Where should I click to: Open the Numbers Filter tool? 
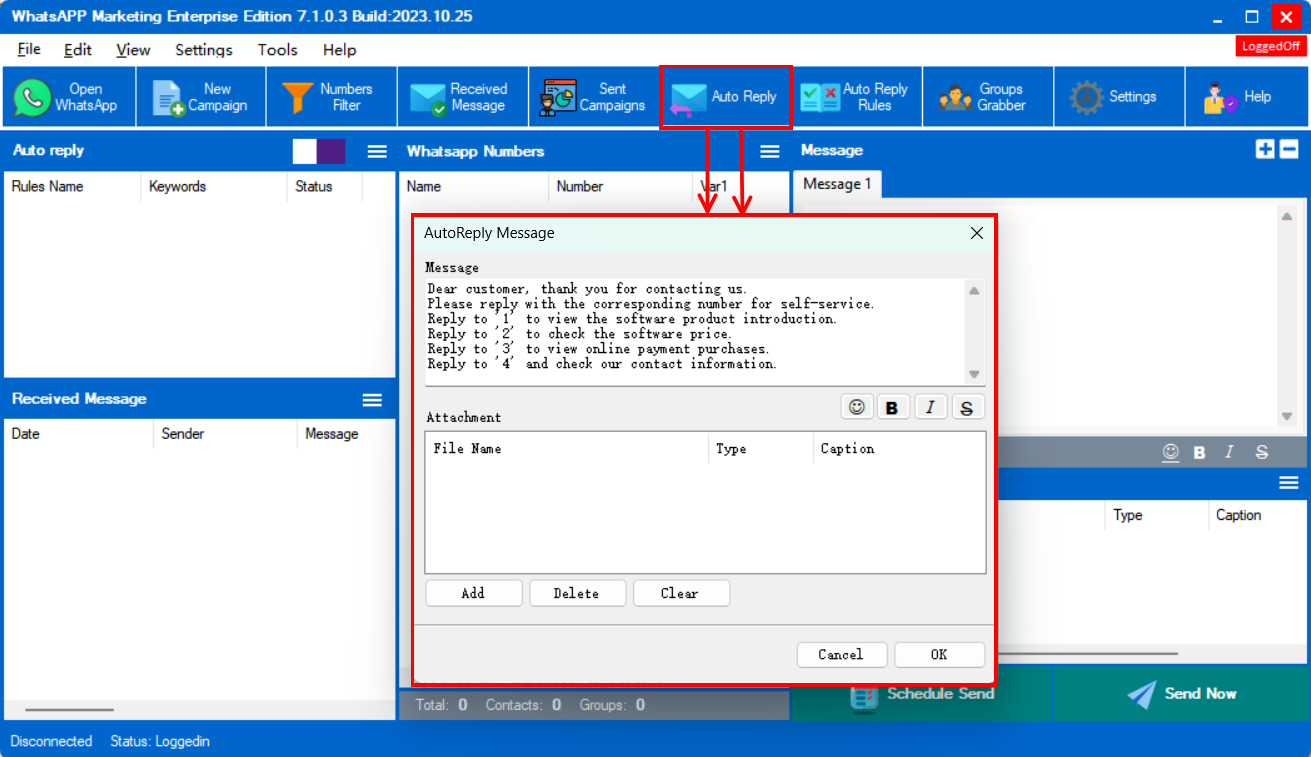331,97
